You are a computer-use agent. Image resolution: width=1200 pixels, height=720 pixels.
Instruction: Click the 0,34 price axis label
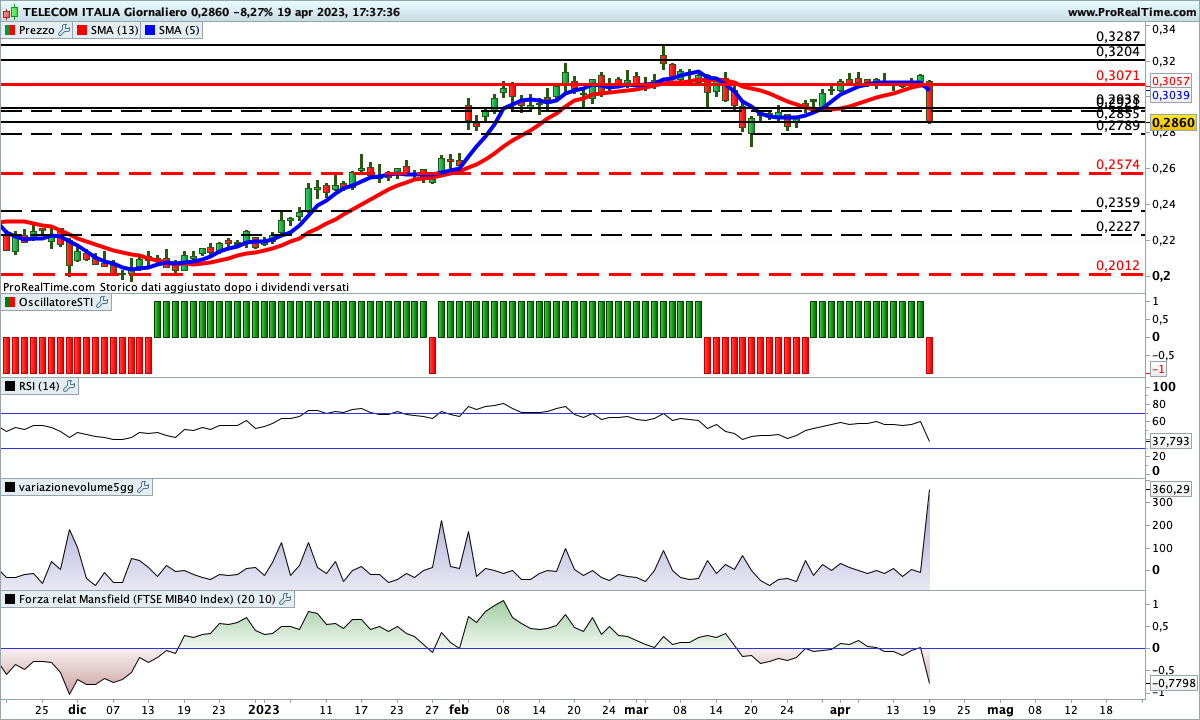point(1164,30)
